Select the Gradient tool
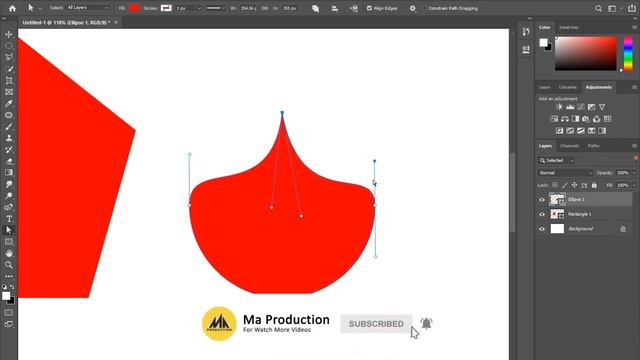 9,172
